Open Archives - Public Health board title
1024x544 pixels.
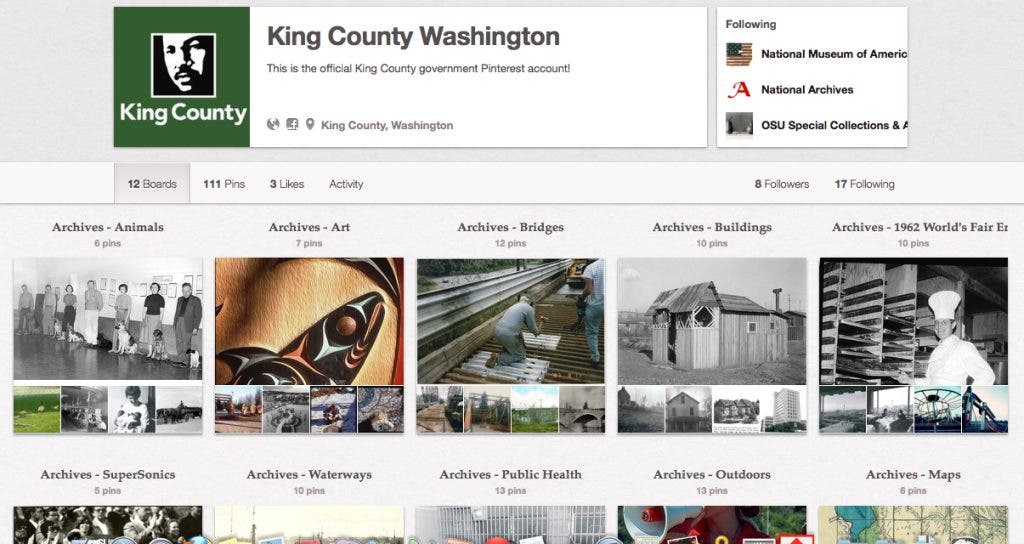pos(511,474)
